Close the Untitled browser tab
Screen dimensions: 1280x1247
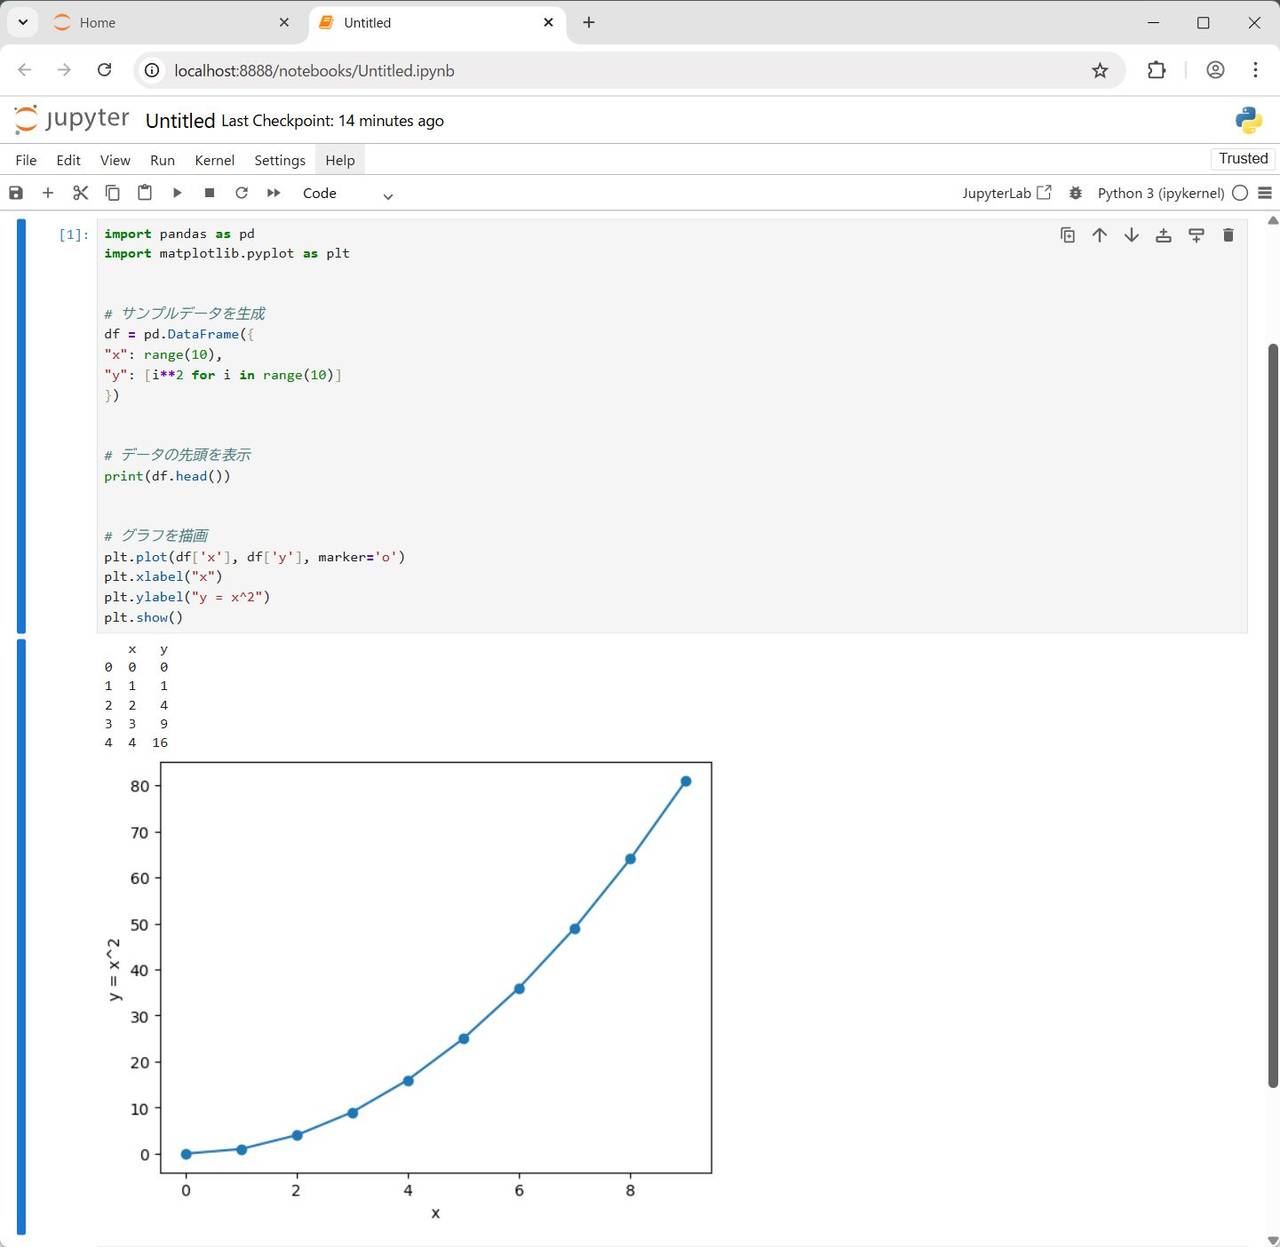548,22
